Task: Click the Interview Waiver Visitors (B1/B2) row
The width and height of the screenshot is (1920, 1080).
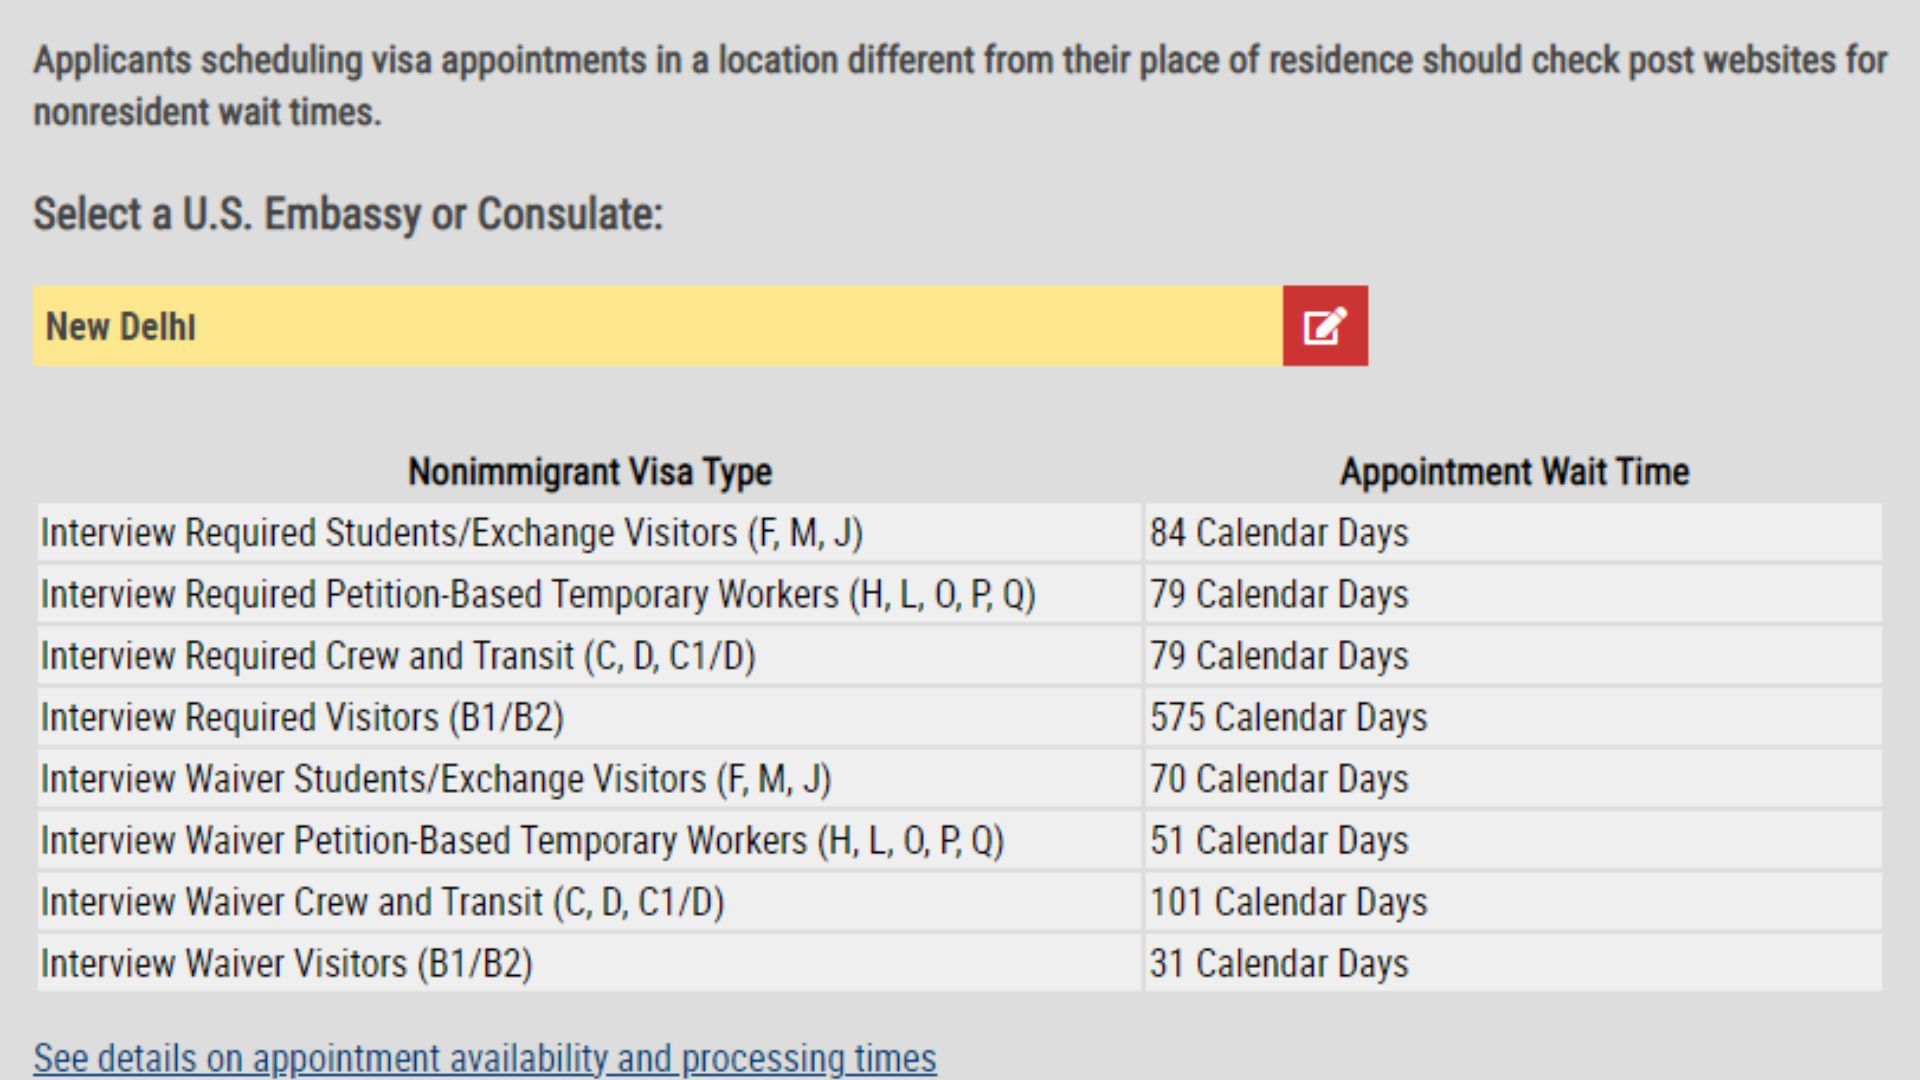Action: coord(960,964)
